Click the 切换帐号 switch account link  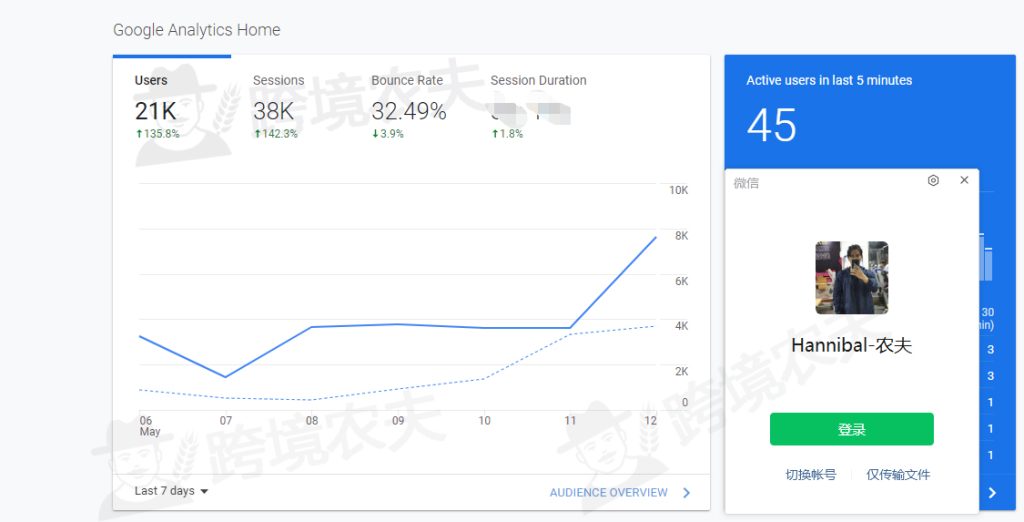pyautogui.click(x=810, y=475)
